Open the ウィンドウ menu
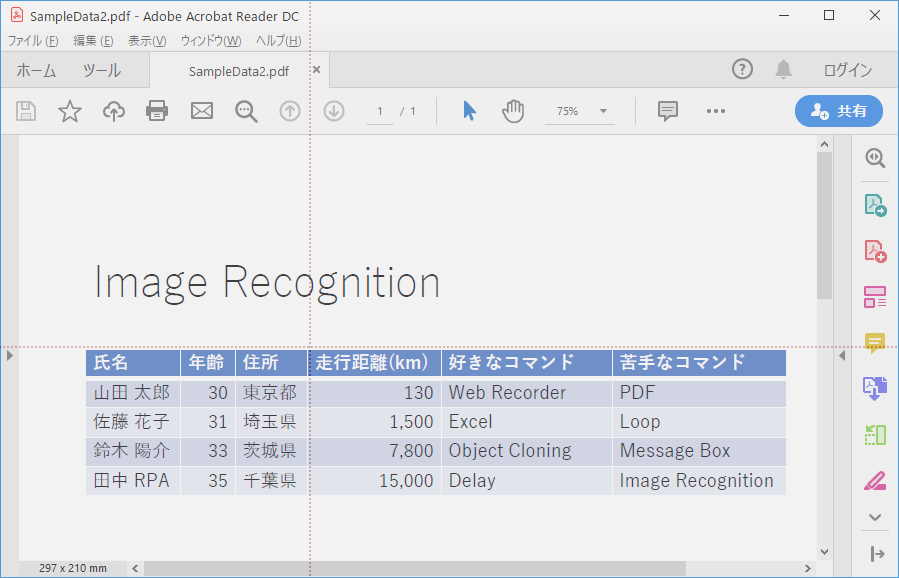Viewport: 899px width, 578px height. (211, 41)
